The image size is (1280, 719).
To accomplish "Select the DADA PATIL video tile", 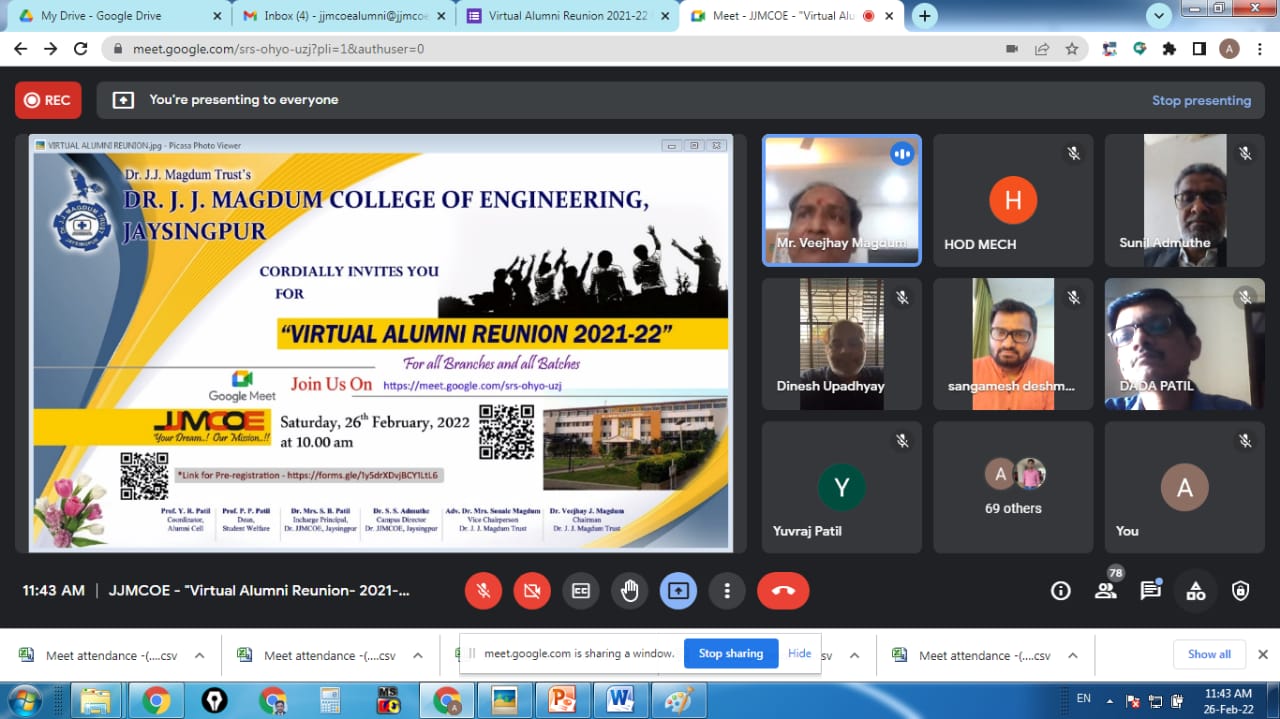I will tap(1185, 344).
